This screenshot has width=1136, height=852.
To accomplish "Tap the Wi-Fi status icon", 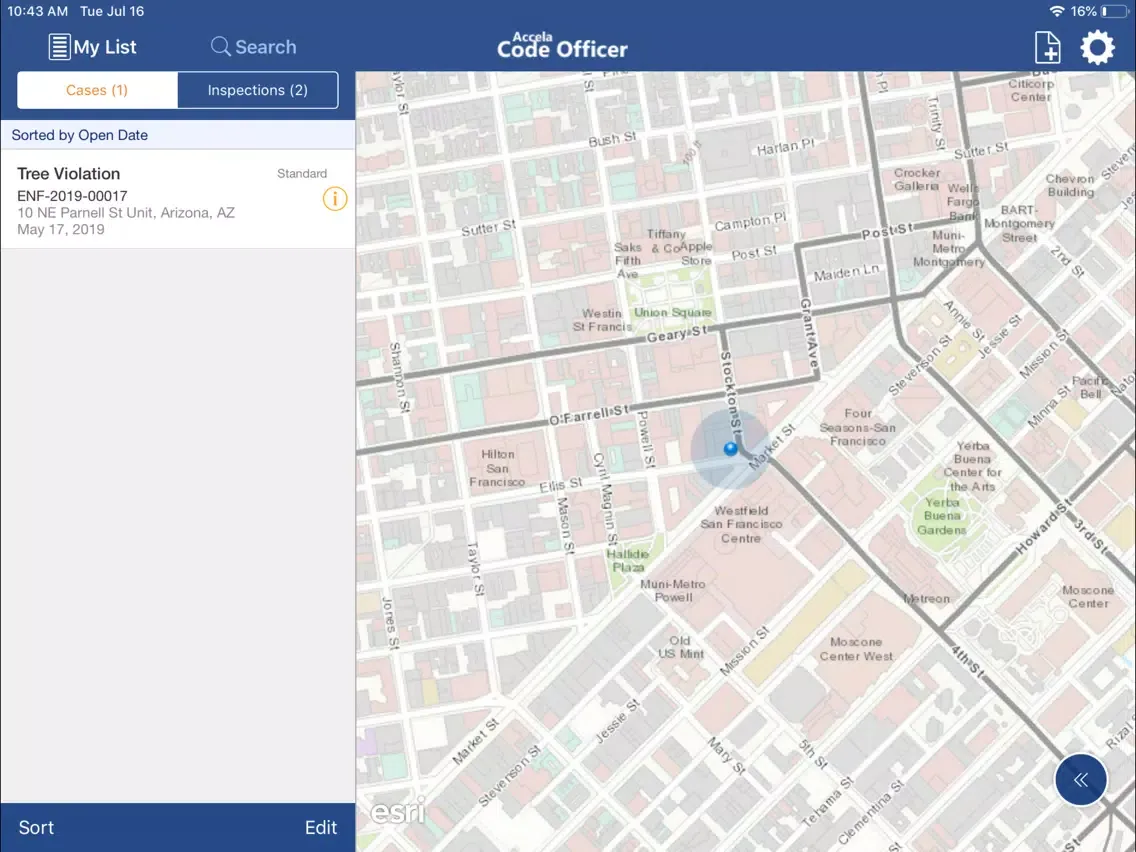I will 1057,11.
